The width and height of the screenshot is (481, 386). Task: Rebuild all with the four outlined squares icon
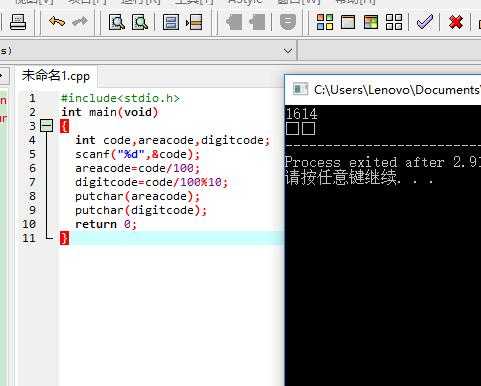click(x=394, y=22)
